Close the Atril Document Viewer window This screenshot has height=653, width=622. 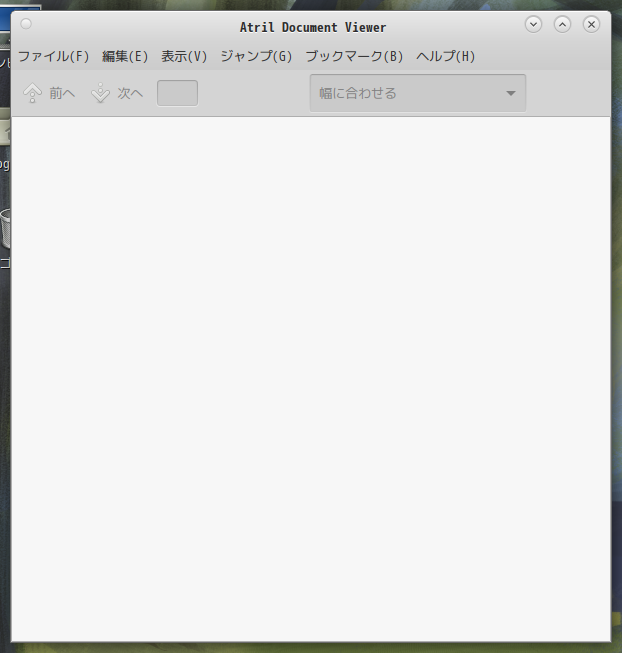point(591,24)
